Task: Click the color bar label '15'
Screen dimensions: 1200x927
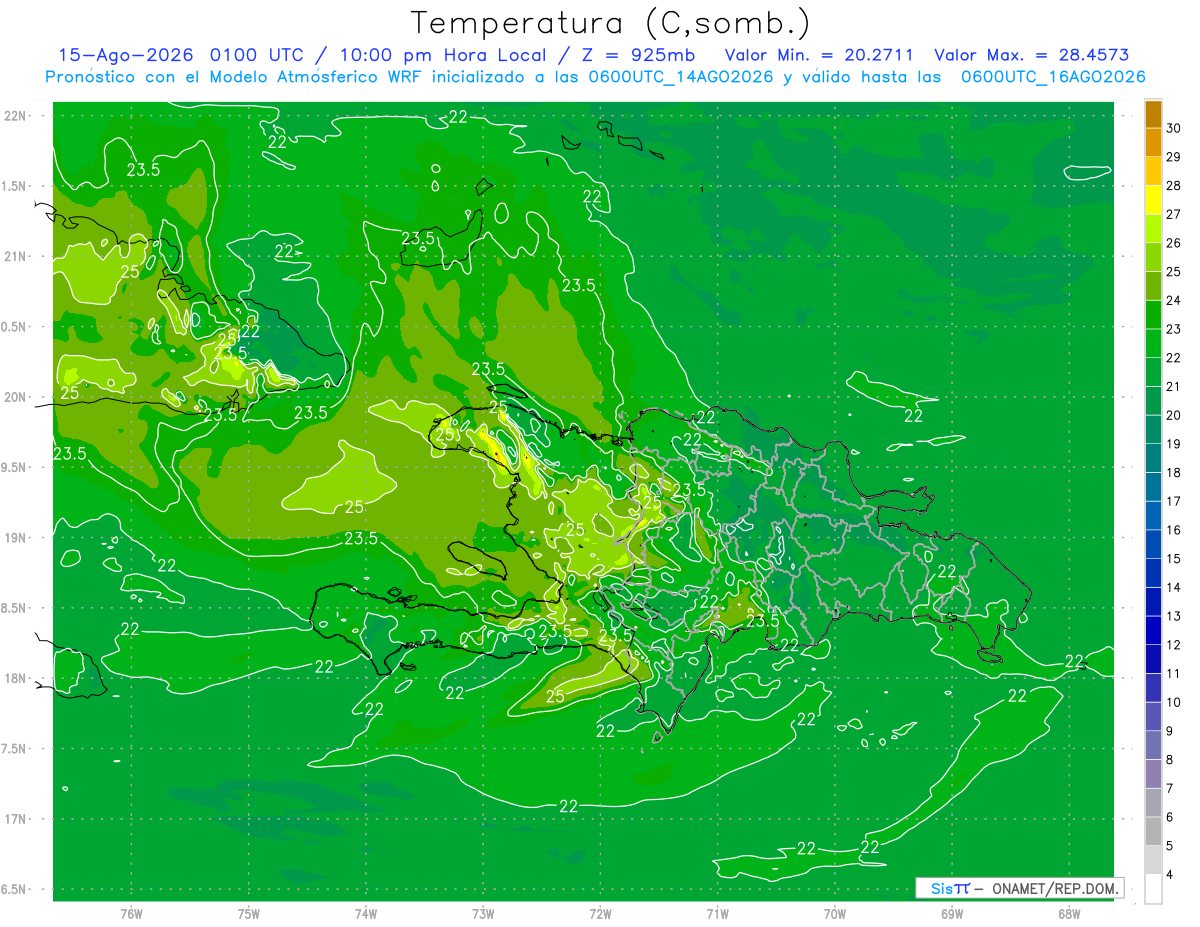Action: [x=1174, y=559]
